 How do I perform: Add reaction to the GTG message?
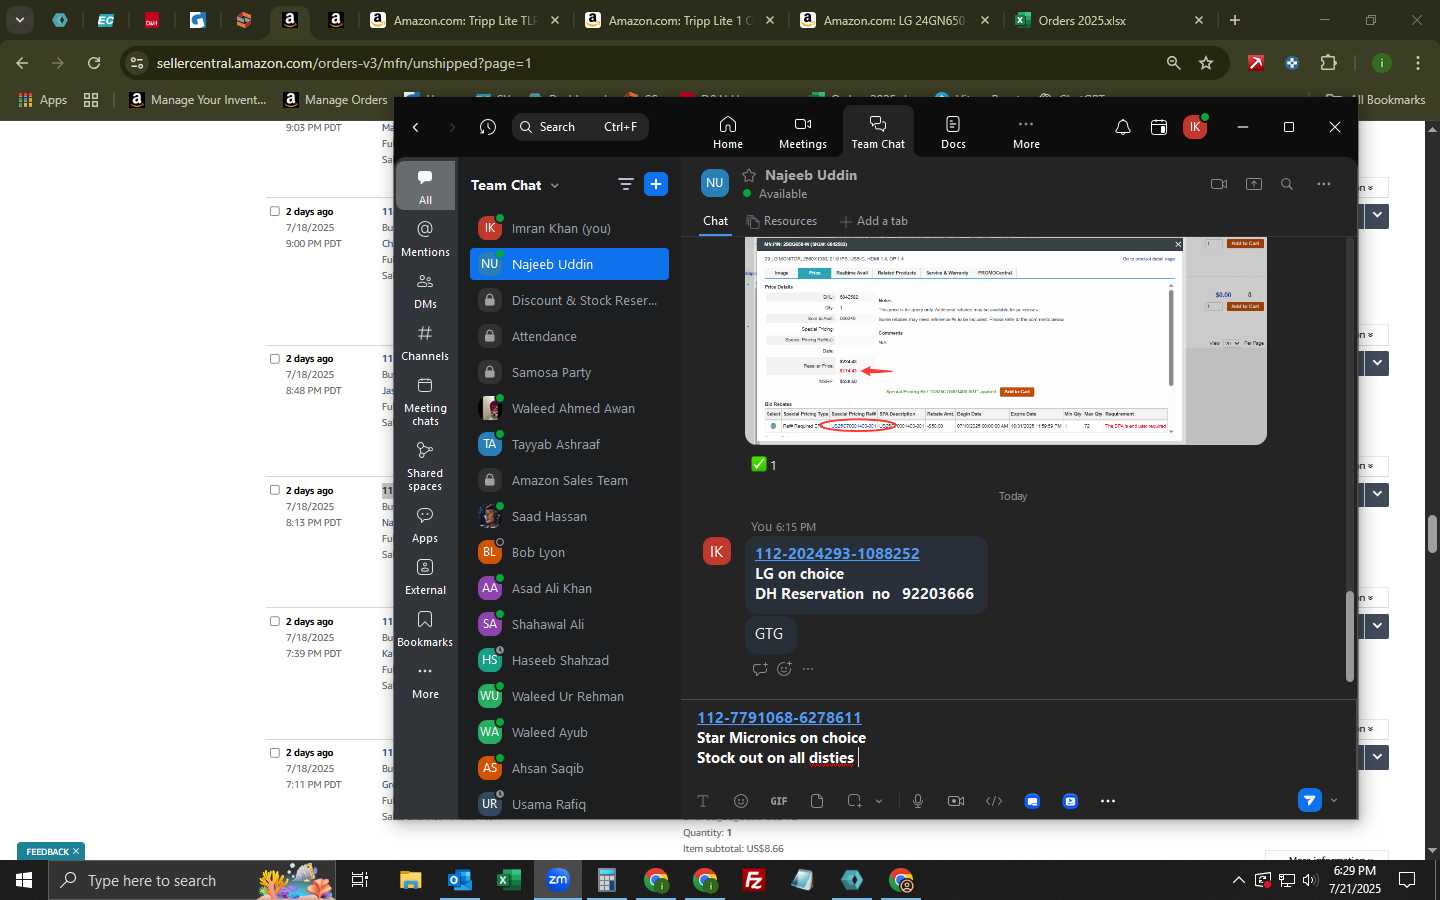point(785,669)
